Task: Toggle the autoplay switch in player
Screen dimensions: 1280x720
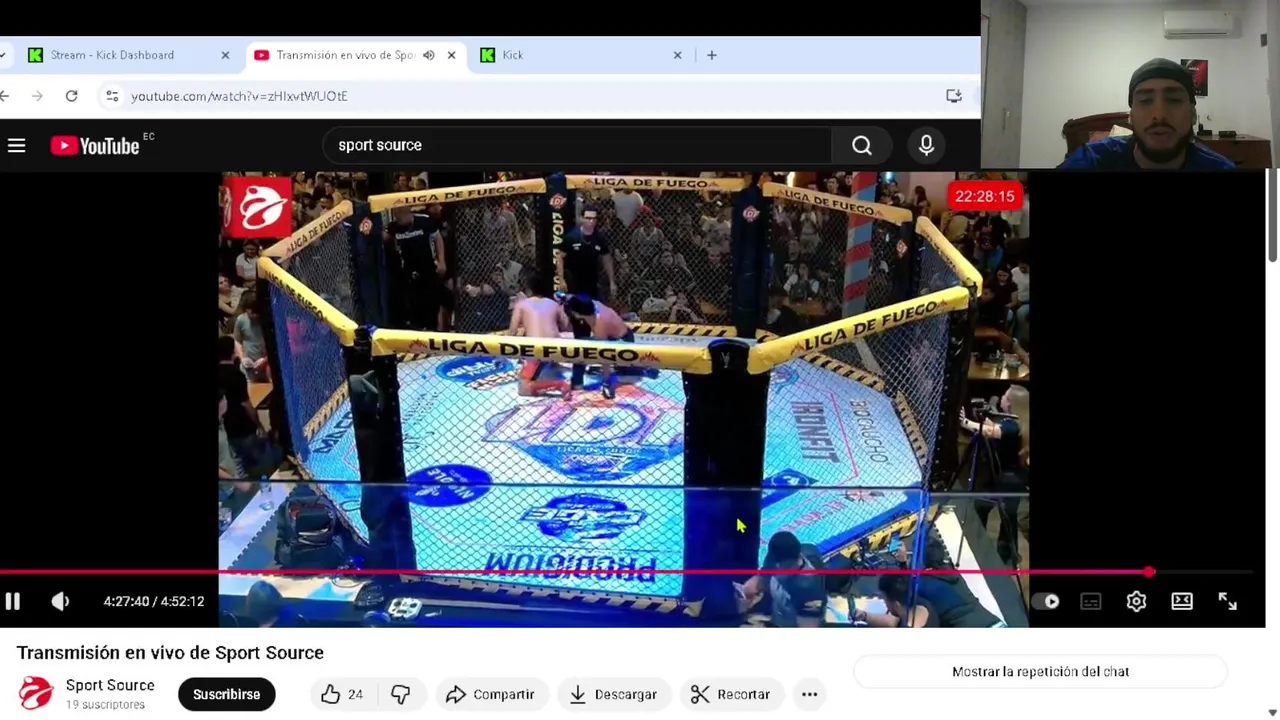Action: 1045,601
